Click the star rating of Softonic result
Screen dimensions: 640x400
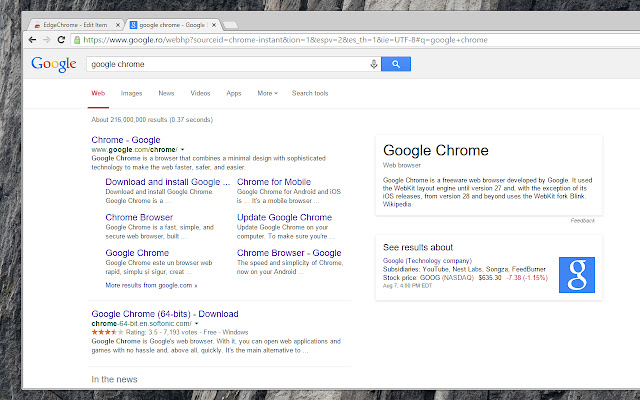click(x=107, y=332)
